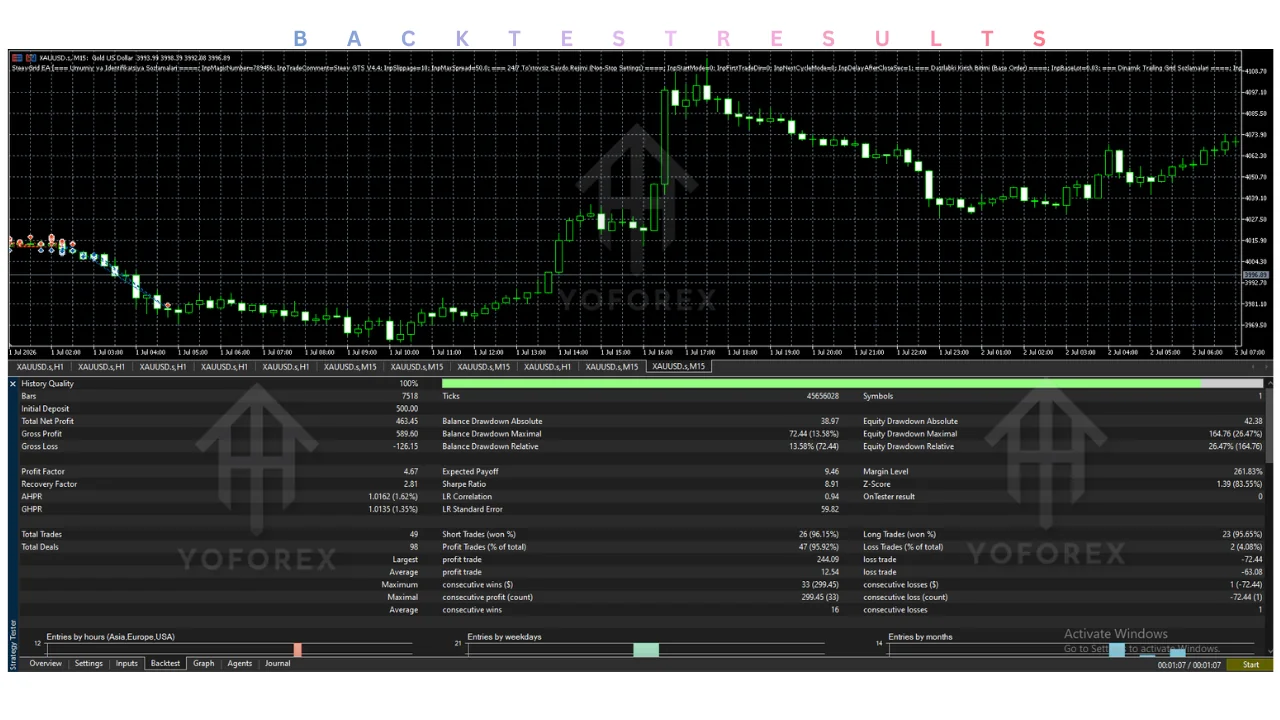Click the Total Net Profit value 463.45

(x=406, y=421)
